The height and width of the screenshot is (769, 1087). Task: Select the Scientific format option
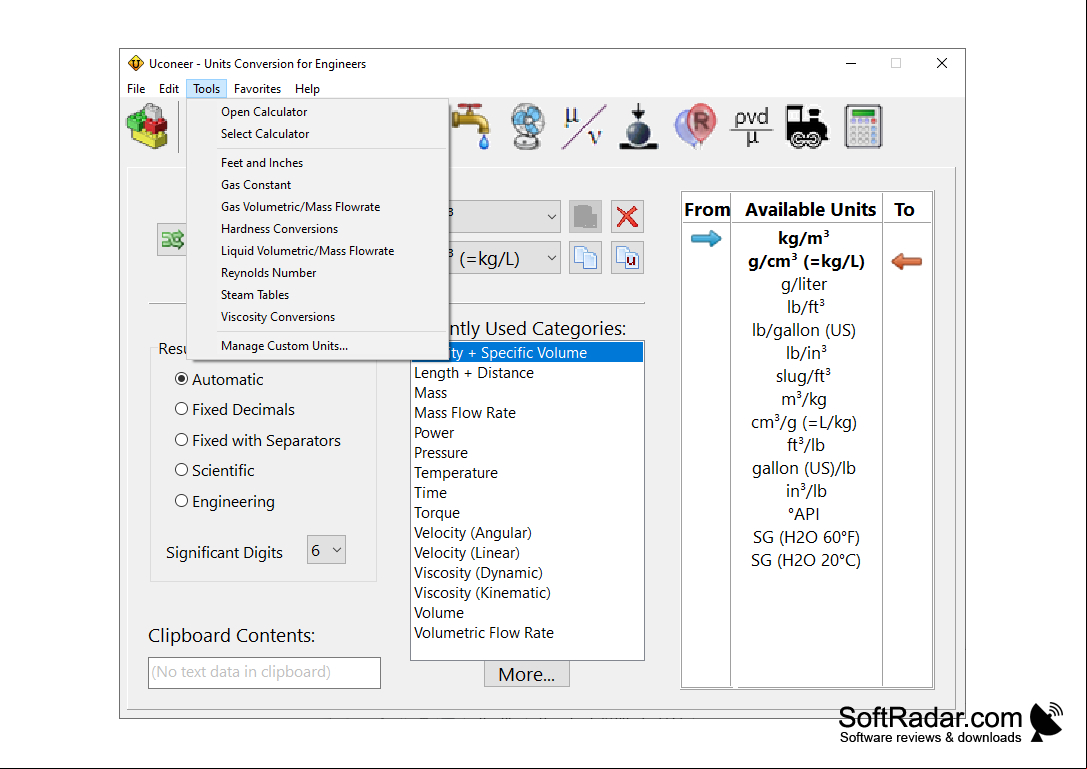point(215,470)
